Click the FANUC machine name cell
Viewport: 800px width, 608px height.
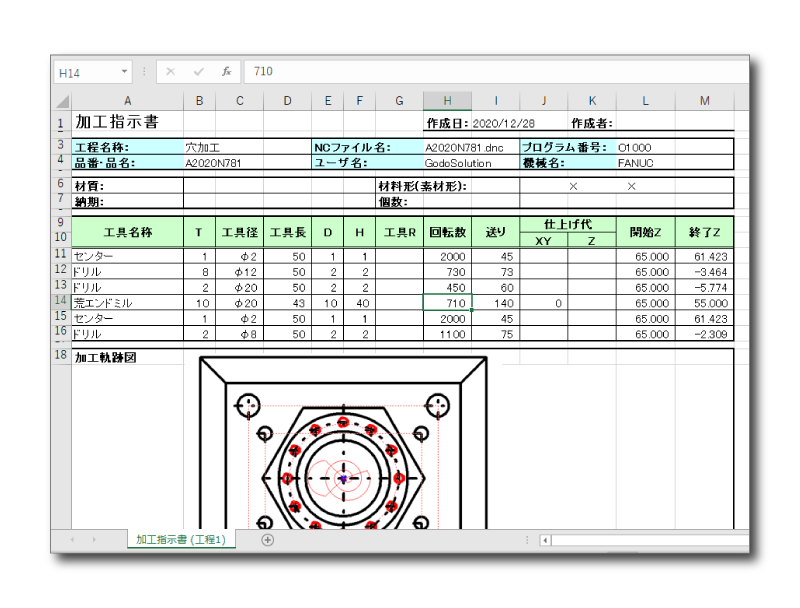tap(674, 163)
